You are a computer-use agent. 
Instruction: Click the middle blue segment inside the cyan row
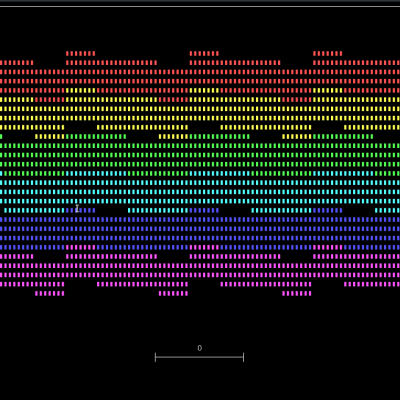(204, 210)
